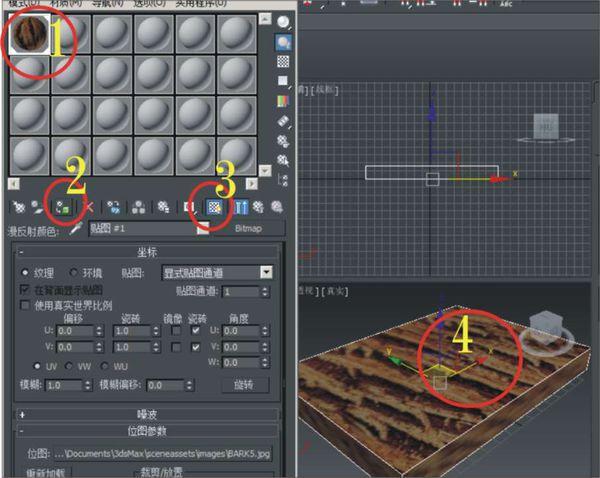Click the Go to Parent icon
This screenshot has width=600, height=478.
coord(258,207)
